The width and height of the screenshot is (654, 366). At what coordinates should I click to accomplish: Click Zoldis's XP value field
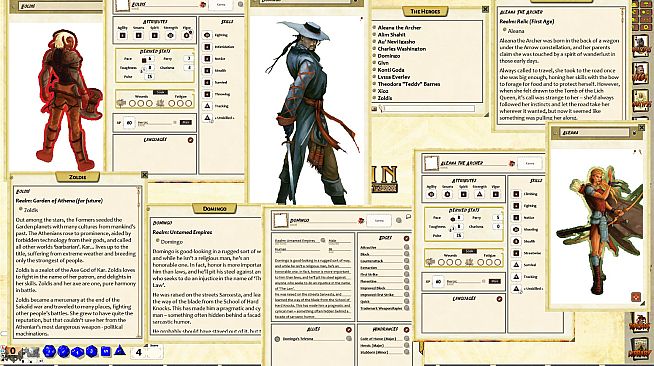point(129,123)
